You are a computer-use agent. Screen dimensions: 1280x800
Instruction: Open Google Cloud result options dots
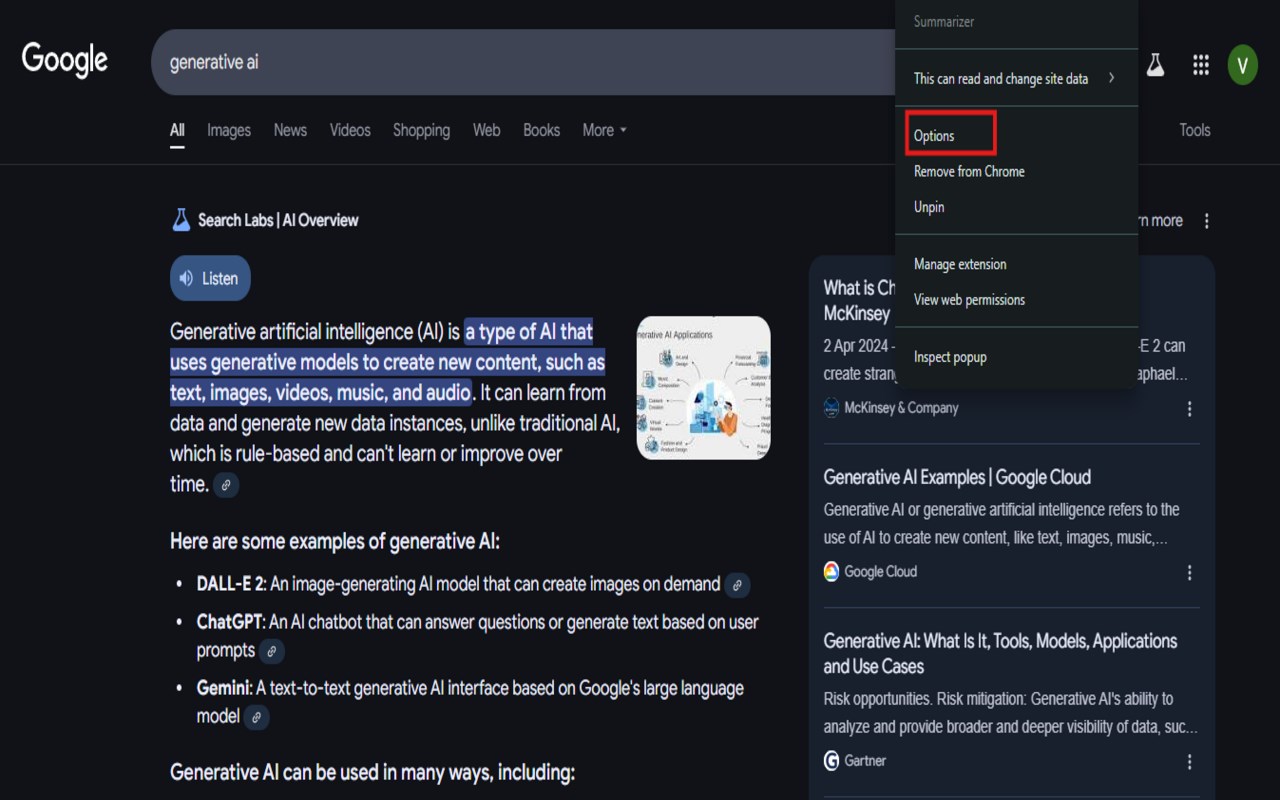point(1189,573)
